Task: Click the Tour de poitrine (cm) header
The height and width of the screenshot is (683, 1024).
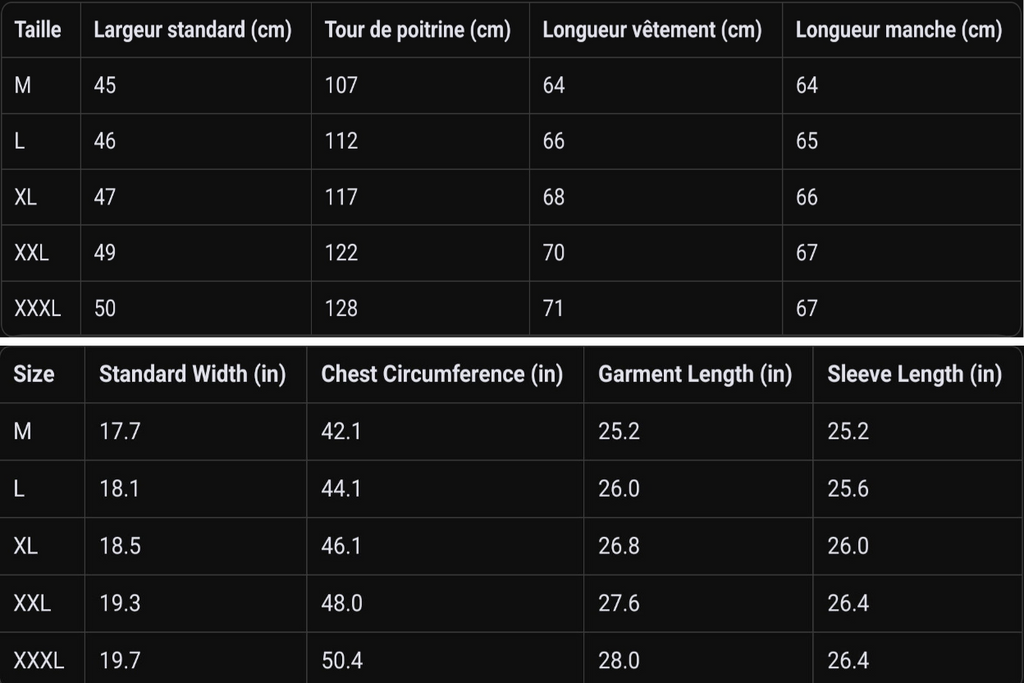Action: [x=417, y=30]
